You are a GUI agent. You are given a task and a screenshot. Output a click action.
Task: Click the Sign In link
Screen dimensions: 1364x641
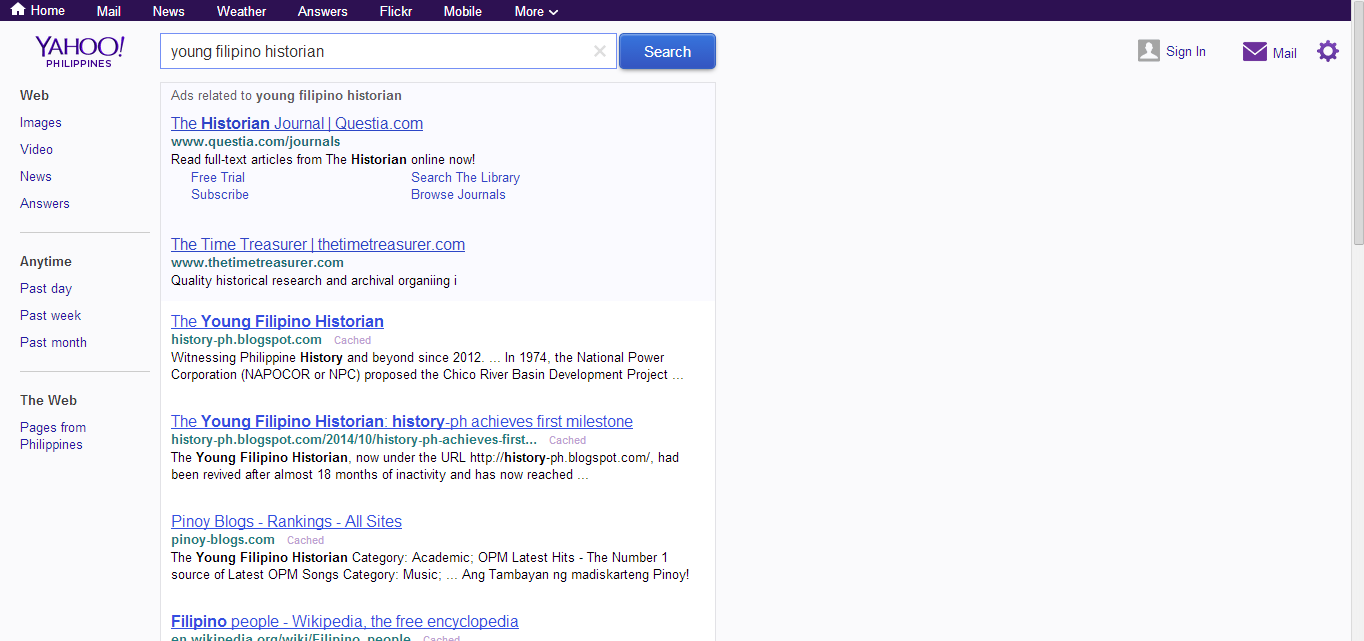click(x=1186, y=51)
